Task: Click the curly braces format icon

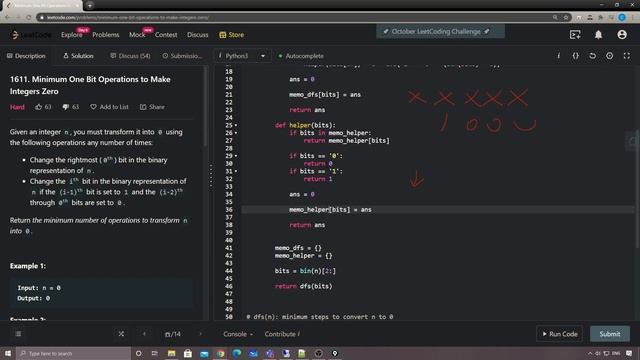Action: (x=576, y=56)
